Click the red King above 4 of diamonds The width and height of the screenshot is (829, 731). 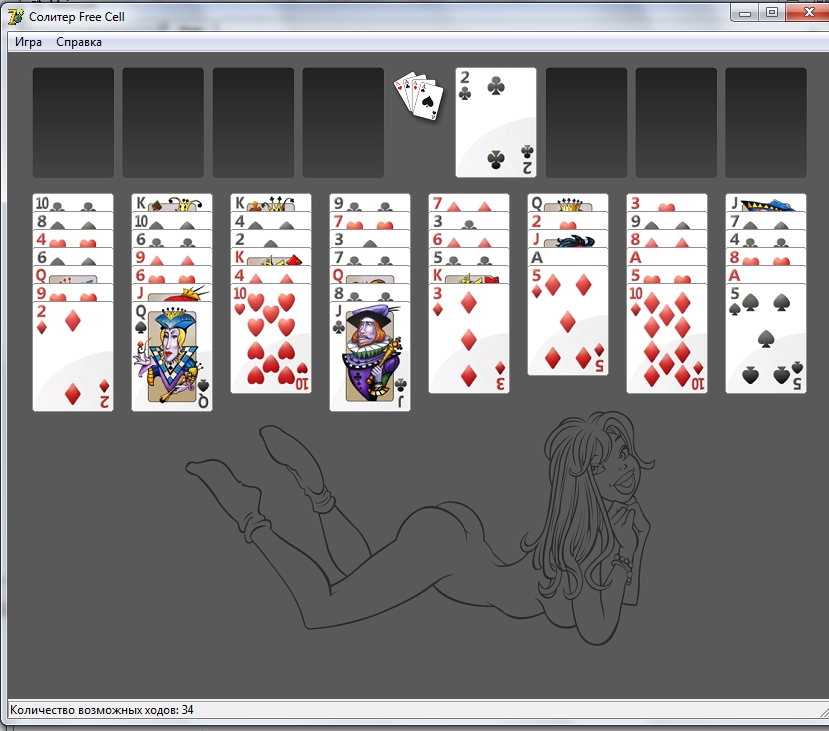(x=271, y=257)
